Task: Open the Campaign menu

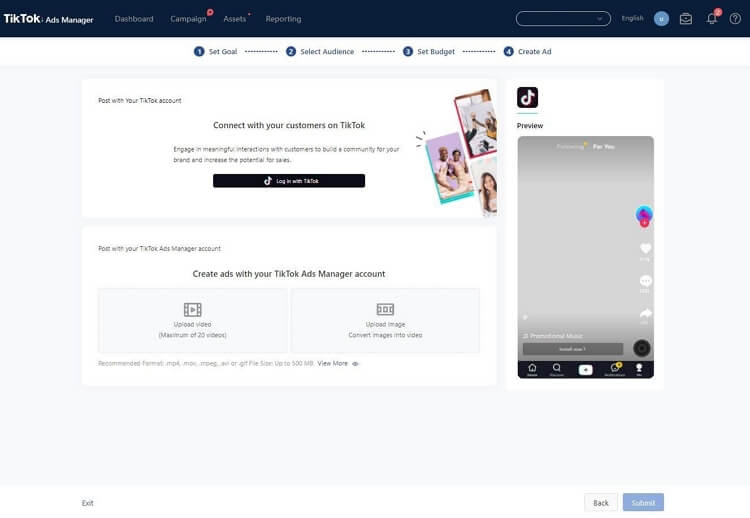Action: (188, 18)
